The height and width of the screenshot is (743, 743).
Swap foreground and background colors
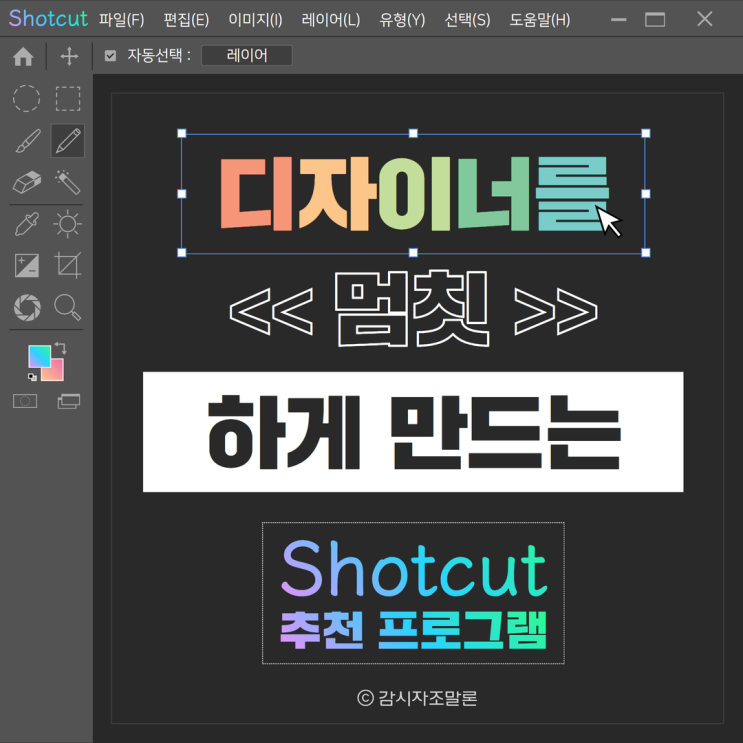[60, 348]
